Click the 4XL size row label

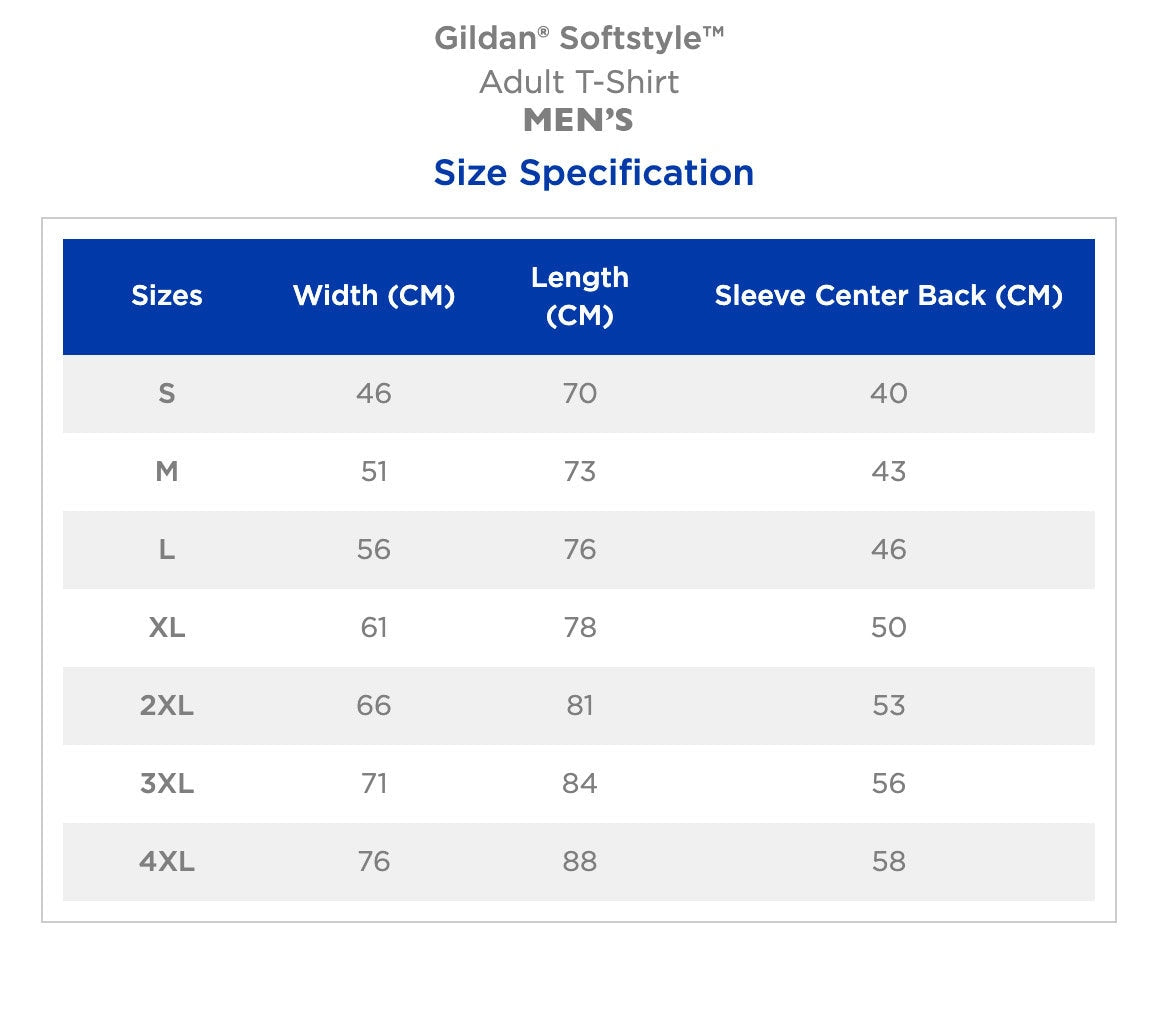pyautogui.click(x=167, y=862)
